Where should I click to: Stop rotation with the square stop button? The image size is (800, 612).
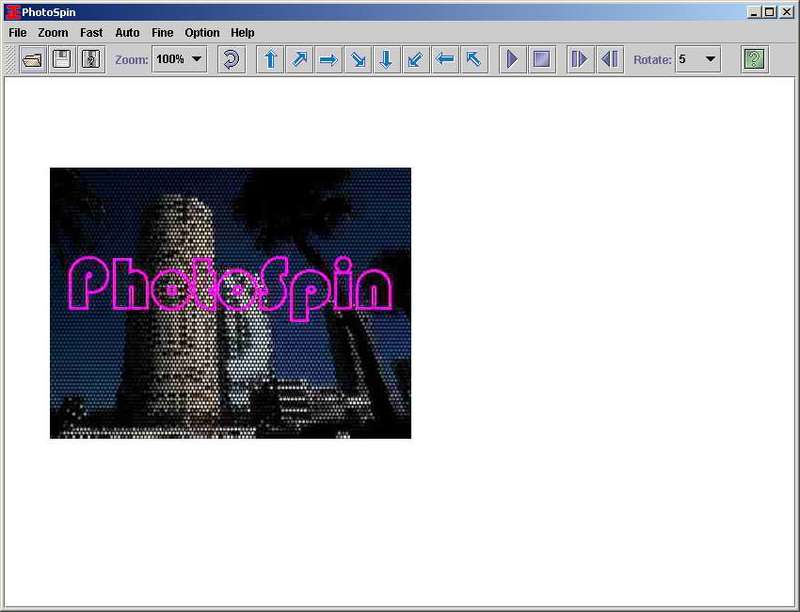[542, 60]
